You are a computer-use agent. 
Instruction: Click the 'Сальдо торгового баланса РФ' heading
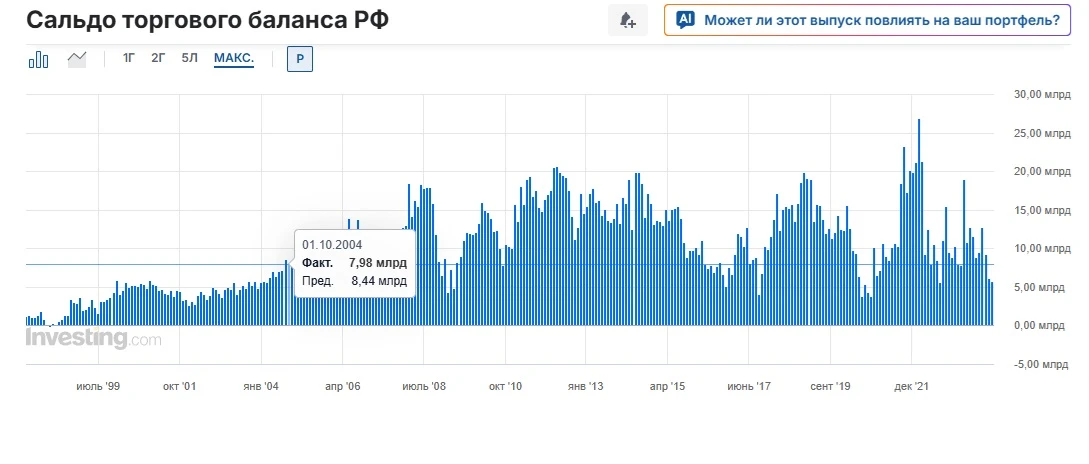coord(207,20)
